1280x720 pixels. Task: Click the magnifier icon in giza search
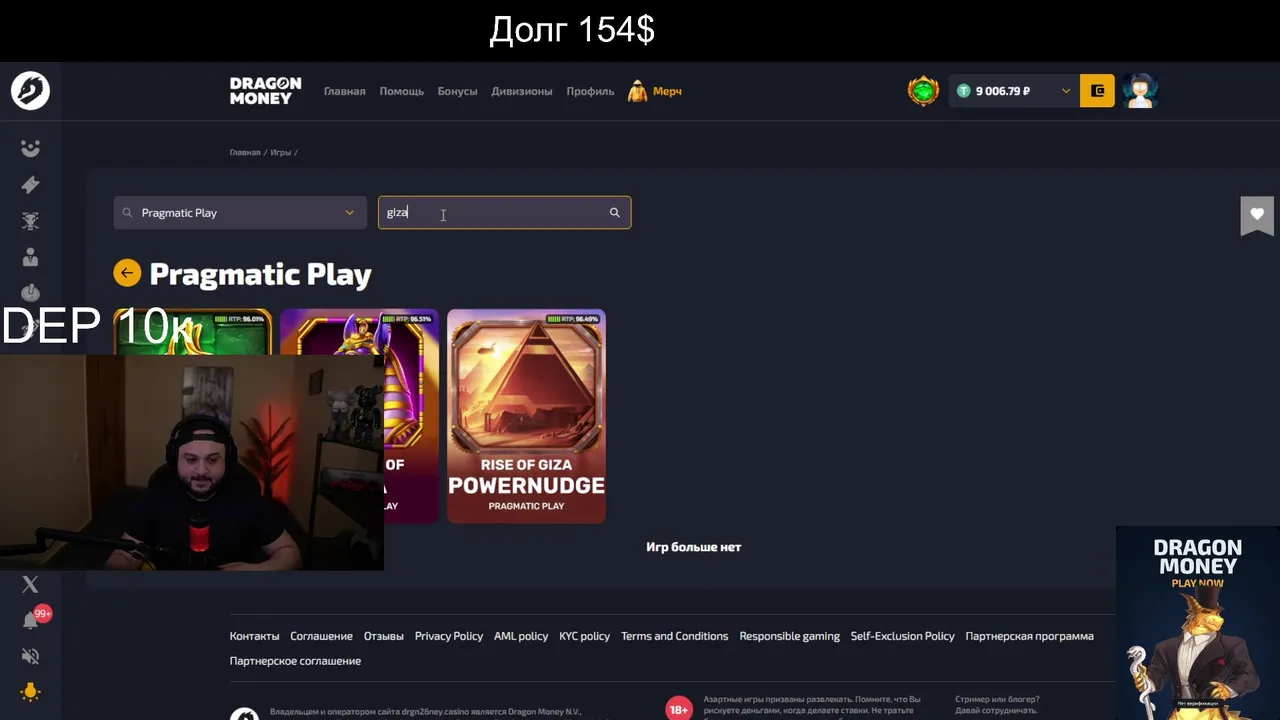(615, 213)
